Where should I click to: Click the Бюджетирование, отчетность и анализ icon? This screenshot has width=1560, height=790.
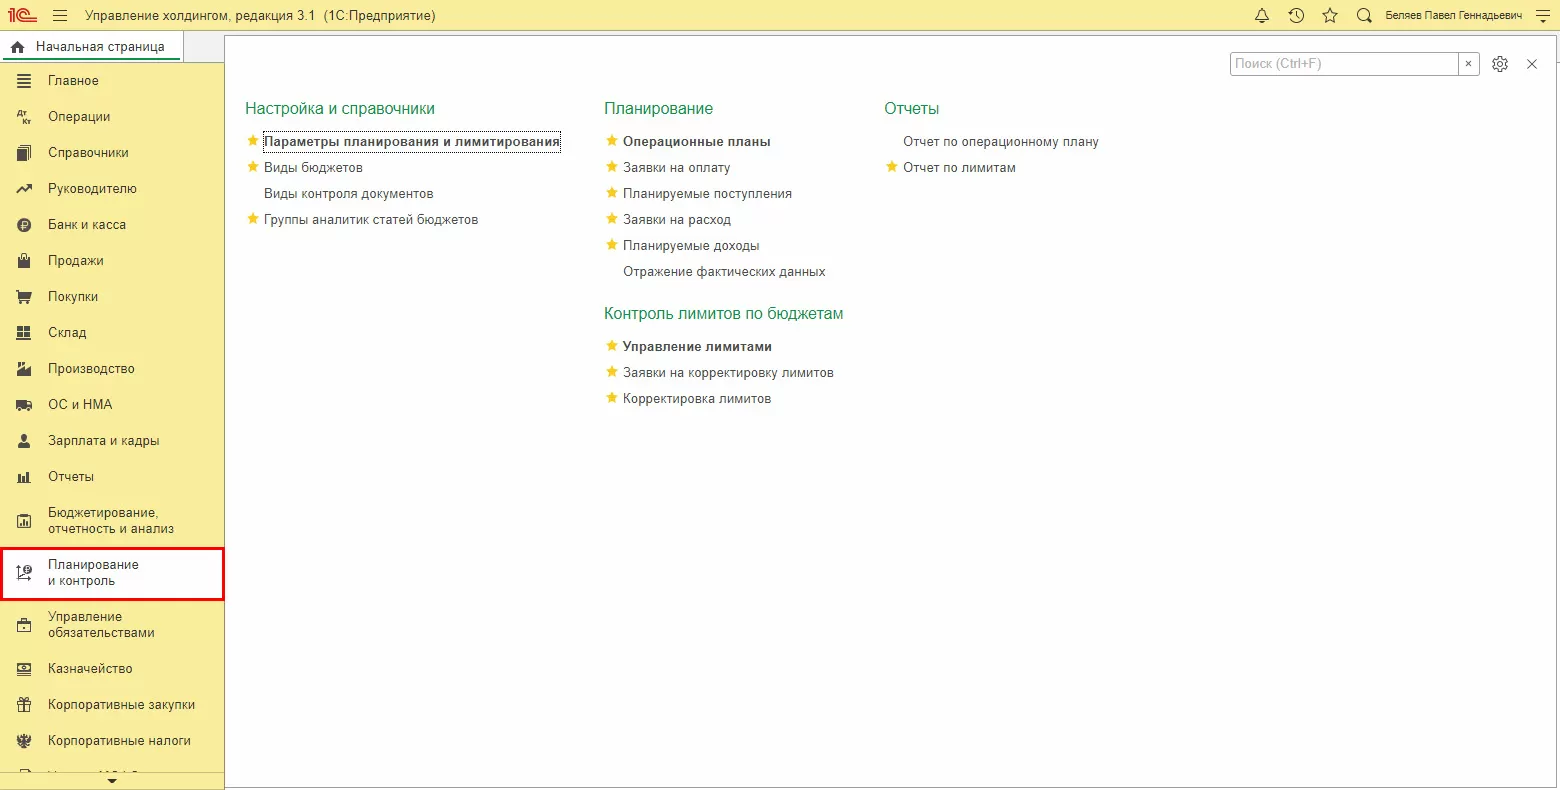coord(25,521)
